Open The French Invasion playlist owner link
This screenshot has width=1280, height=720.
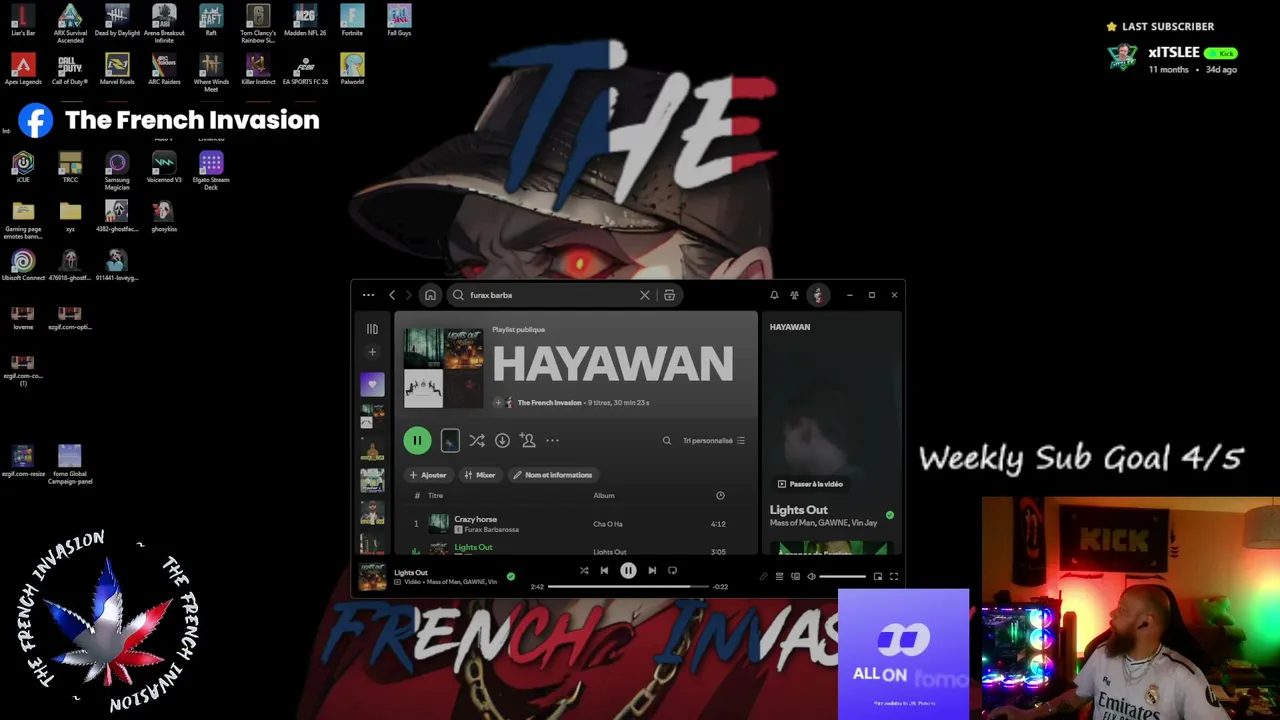(549, 403)
